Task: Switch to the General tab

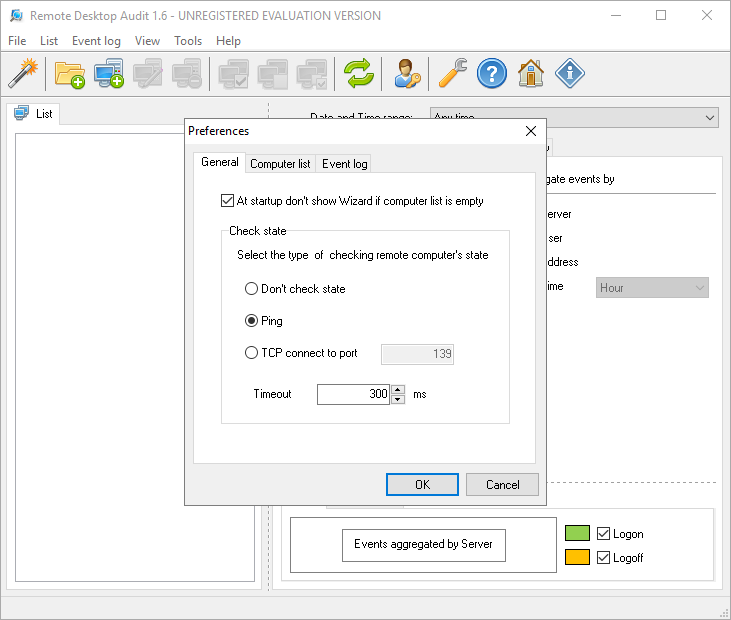Action: coord(220,162)
